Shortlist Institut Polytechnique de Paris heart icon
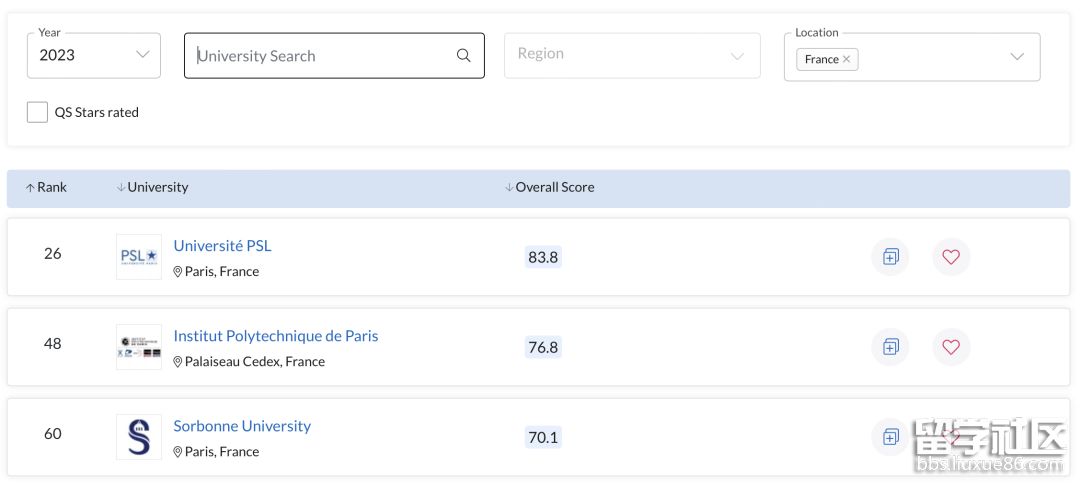Screen dimensions: 1080x486 point(951,347)
